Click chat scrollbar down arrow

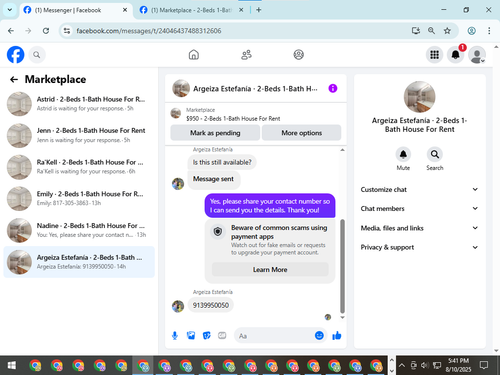point(342,317)
